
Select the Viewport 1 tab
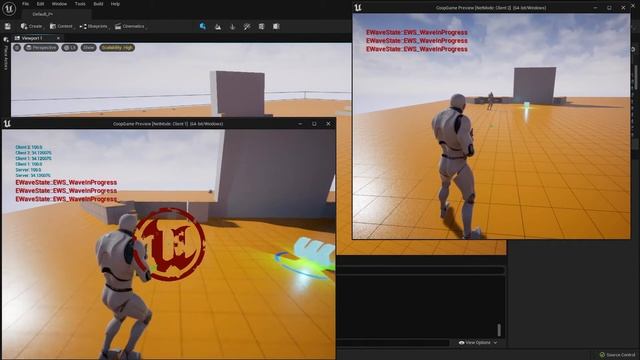tap(32, 38)
